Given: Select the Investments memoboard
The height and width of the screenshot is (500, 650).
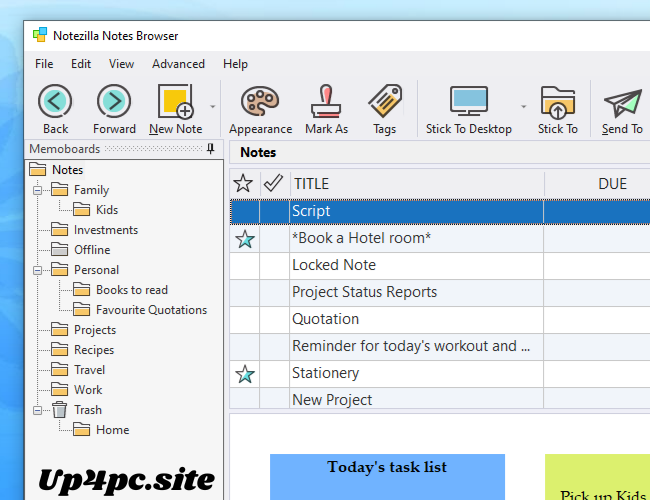Looking at the screenshot, I should pos(106,229).
